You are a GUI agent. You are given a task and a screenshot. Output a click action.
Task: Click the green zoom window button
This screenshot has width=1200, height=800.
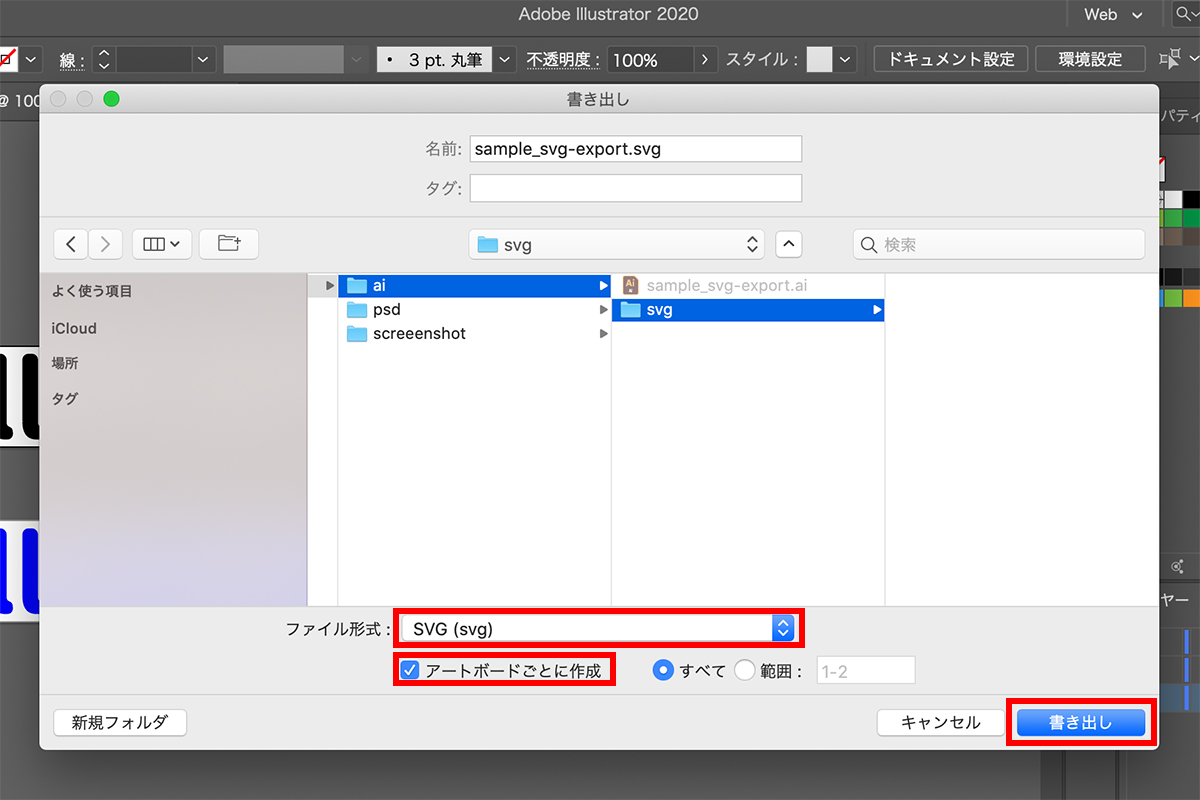pyautogui.click(x=111, y=99)
